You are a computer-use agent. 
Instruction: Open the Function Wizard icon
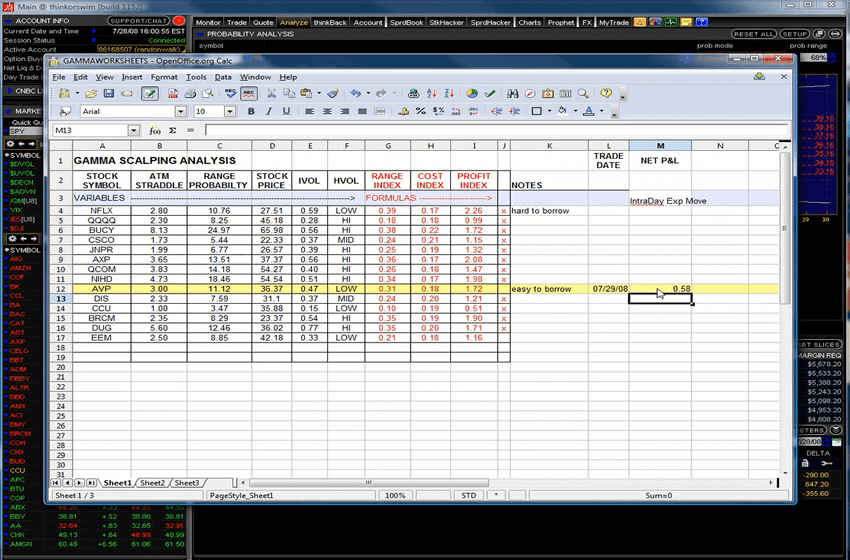point(155,130)
